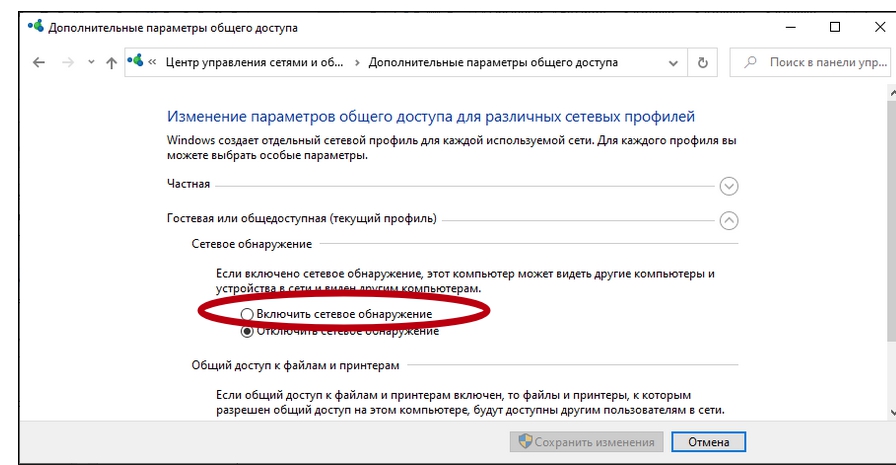Go up one level with the Up arrow
896x465 pixels.
(x=111, y=62)
